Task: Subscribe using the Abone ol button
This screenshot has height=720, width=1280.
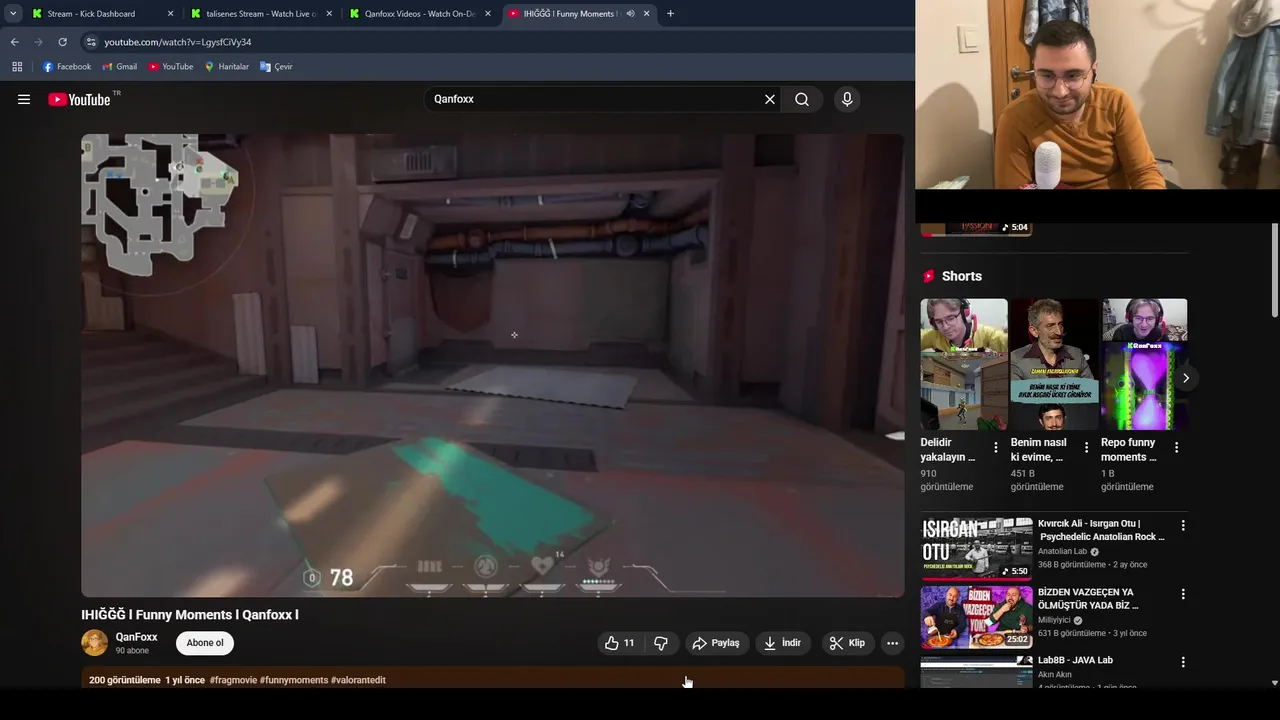Action: click(205, 643)
